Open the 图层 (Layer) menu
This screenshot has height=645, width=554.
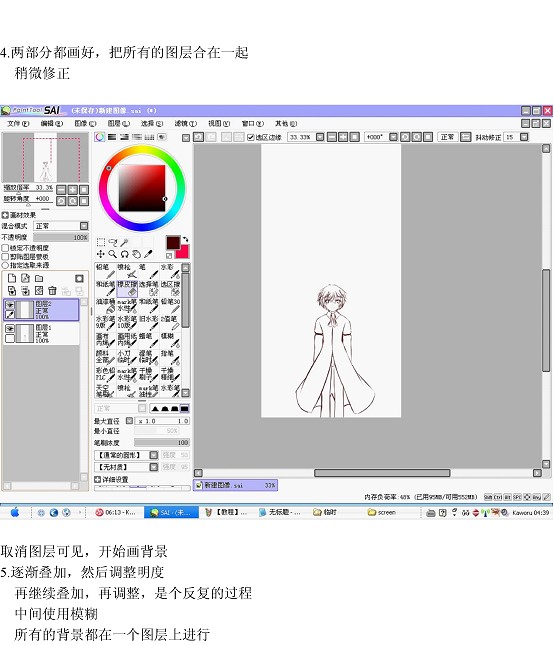(x=118, y=123)
